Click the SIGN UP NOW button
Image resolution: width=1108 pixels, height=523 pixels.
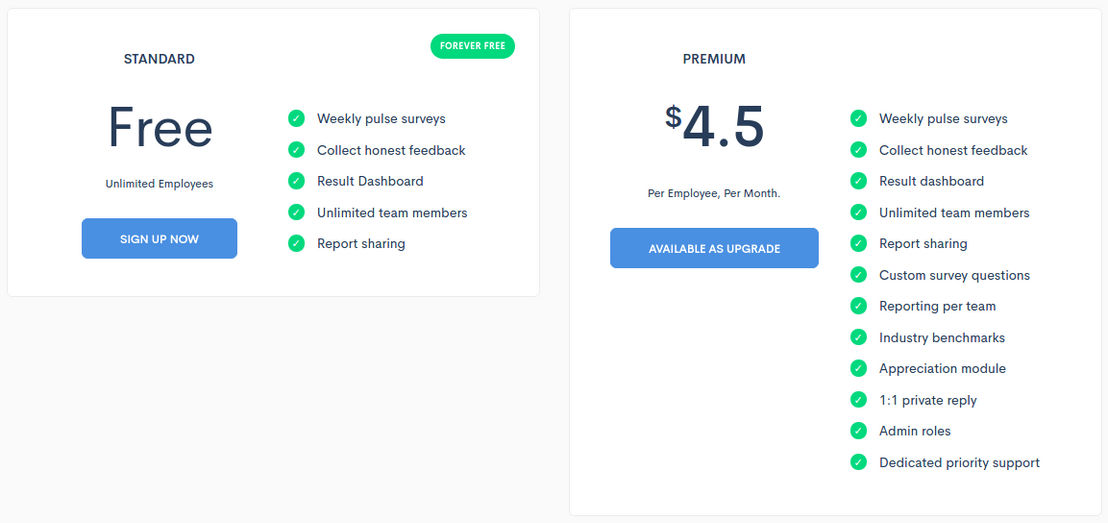(159, 238)
